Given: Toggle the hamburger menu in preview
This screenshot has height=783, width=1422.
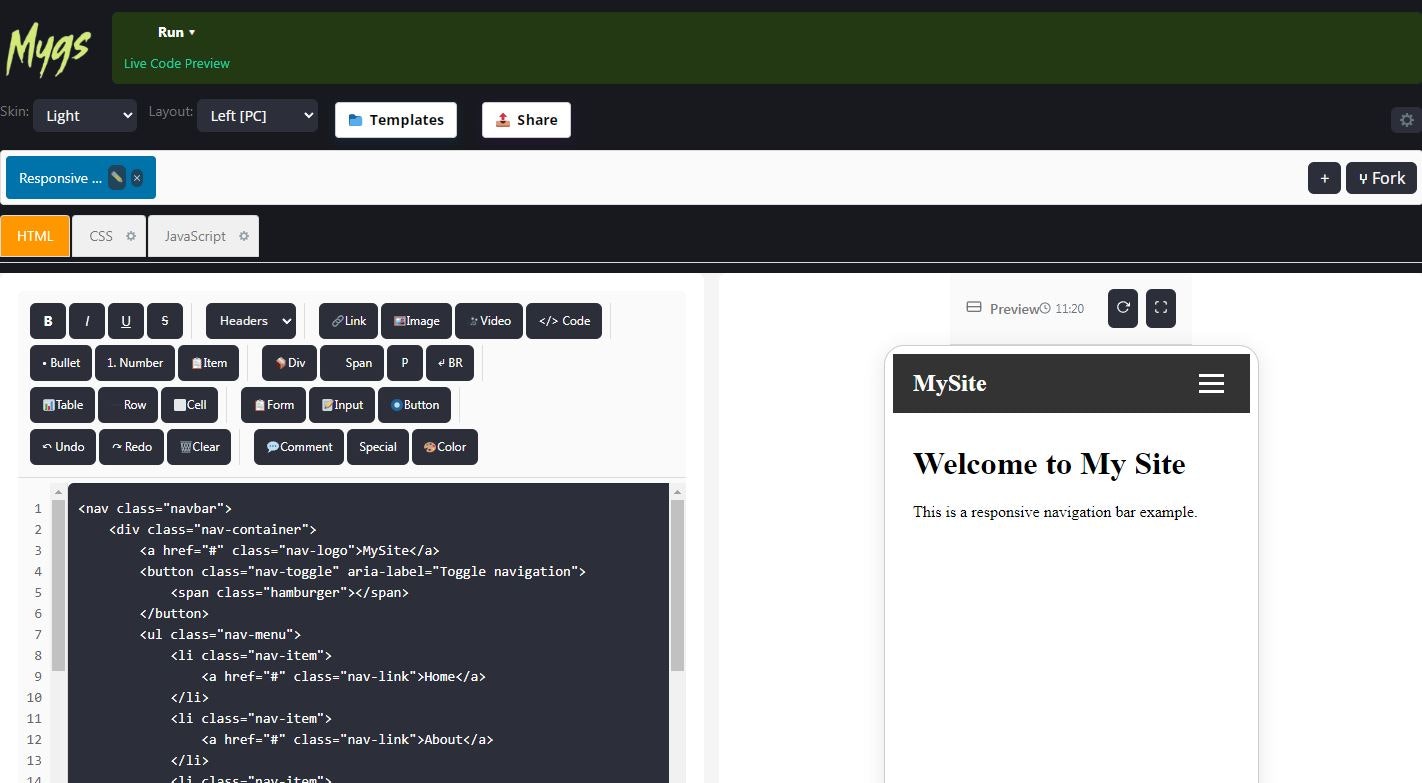Looking at the screenshot, I should [1211, 384].
